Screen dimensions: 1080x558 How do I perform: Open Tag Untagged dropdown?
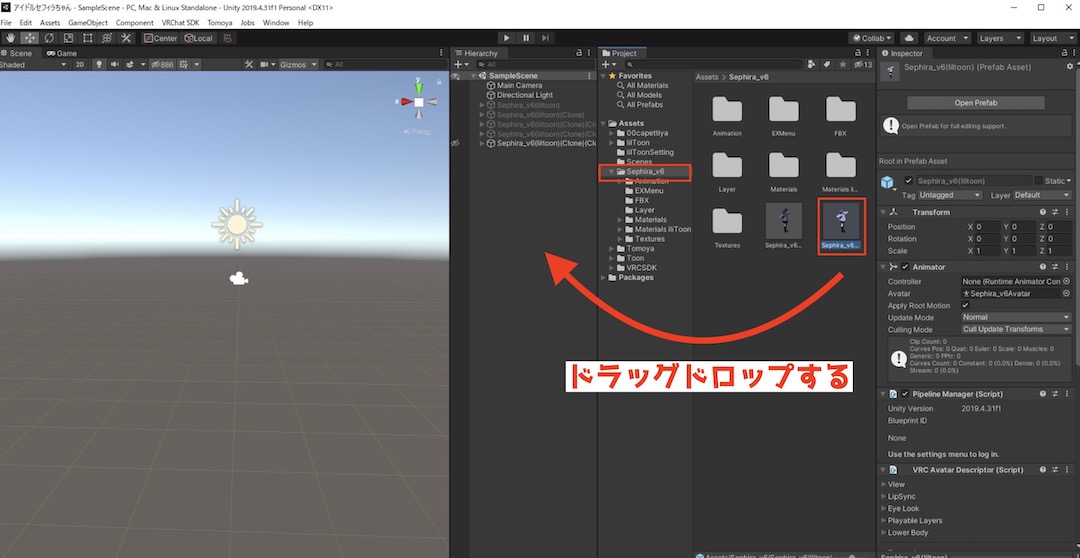coord(951,195)
